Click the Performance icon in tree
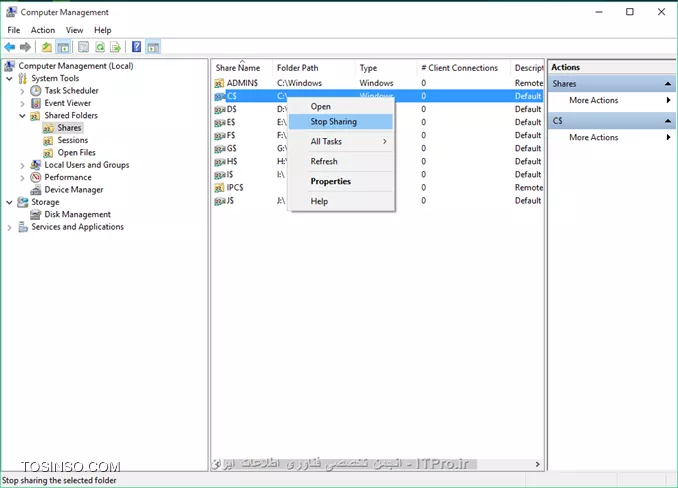The height and width of the screenshot is (488, 678). pyautogui.click(x=36, y=177)
